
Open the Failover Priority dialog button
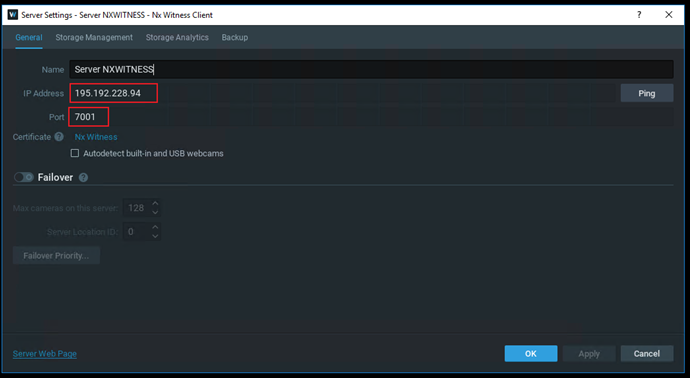click(x=56, y=256)
